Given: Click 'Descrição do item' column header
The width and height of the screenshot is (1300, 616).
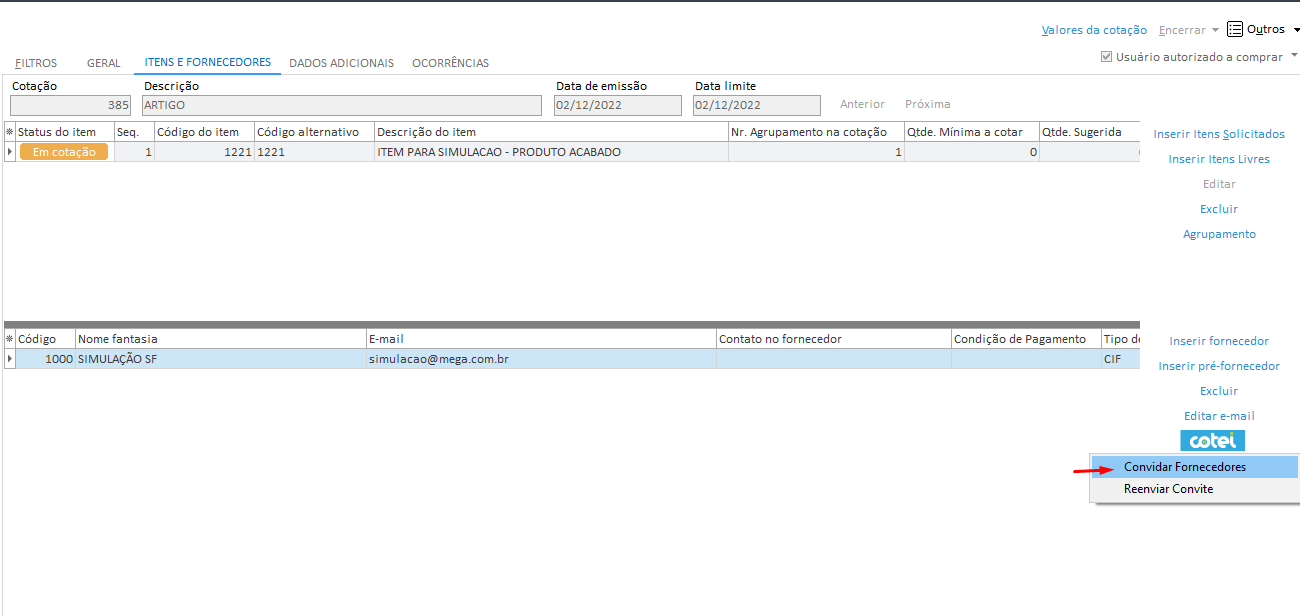Looking at the screenshot, I should (551, 132).
